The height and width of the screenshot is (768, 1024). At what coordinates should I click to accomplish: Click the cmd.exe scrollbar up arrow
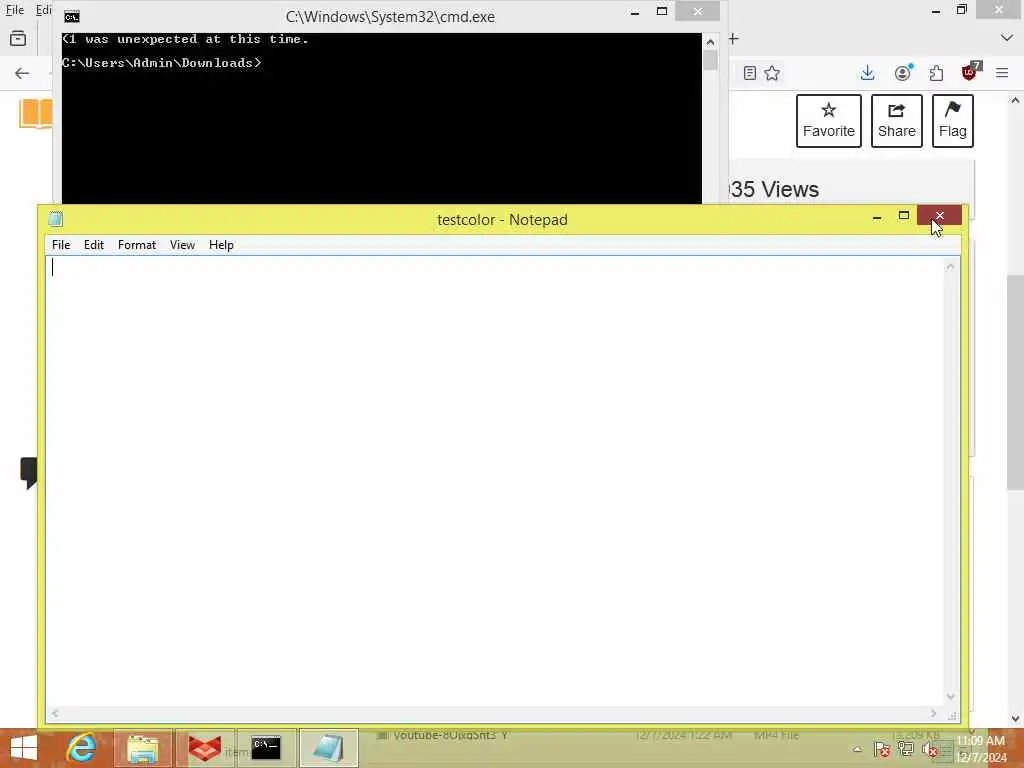point(710,42)
